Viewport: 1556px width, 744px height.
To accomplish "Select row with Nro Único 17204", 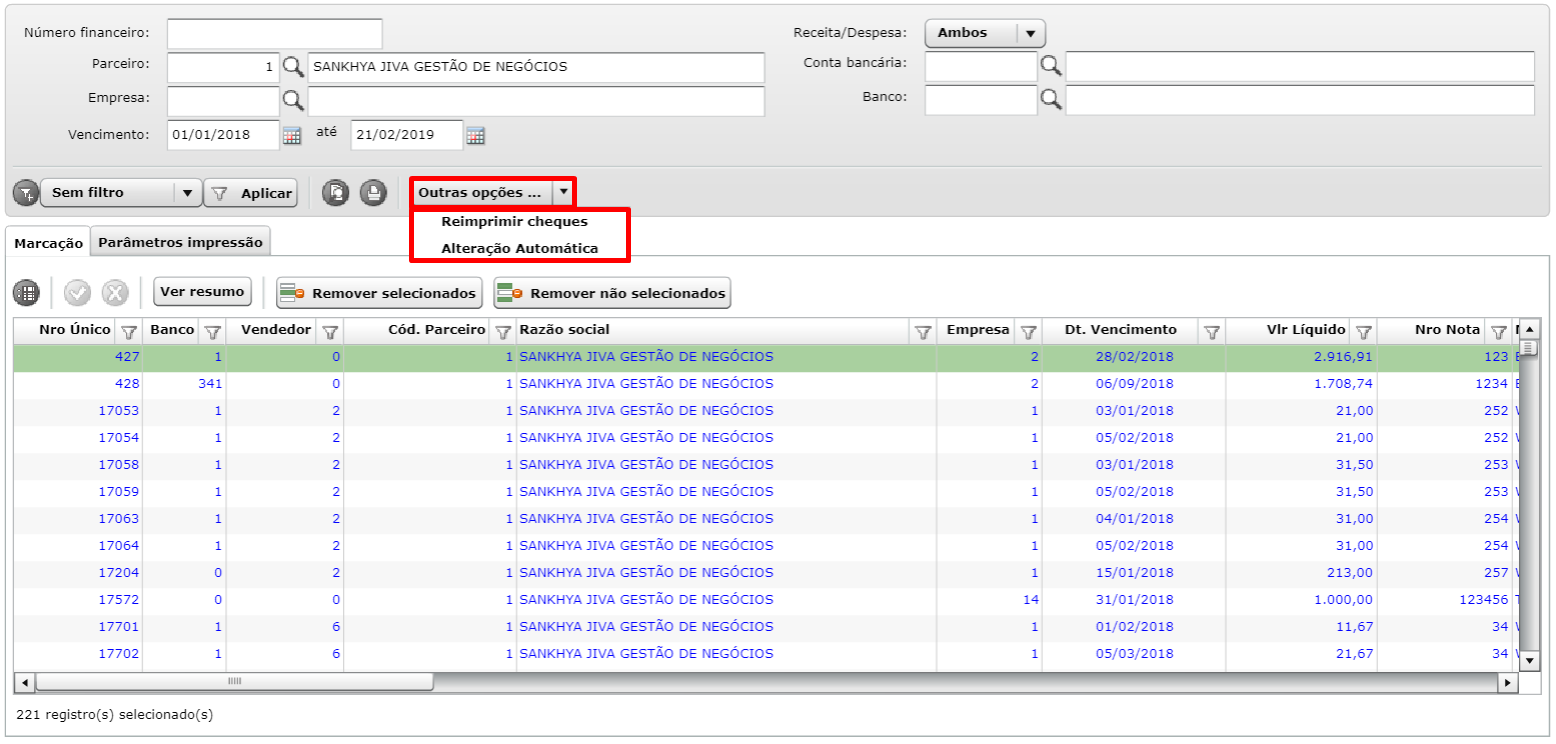I will point(766,573).
